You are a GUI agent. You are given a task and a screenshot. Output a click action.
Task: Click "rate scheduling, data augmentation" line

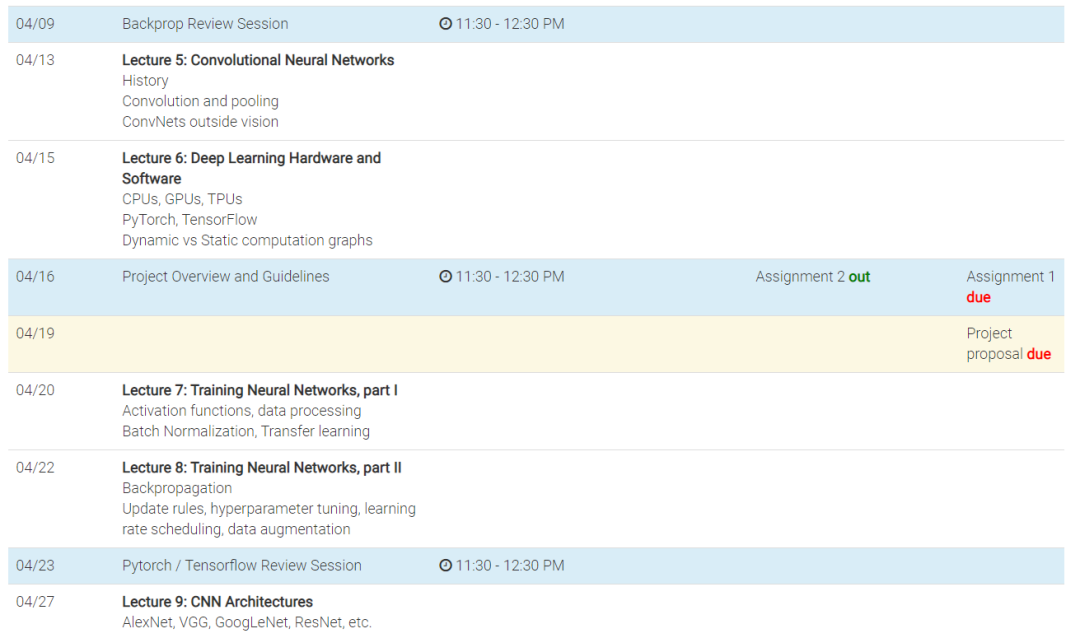pyautogui.click(x=236, y=530)
